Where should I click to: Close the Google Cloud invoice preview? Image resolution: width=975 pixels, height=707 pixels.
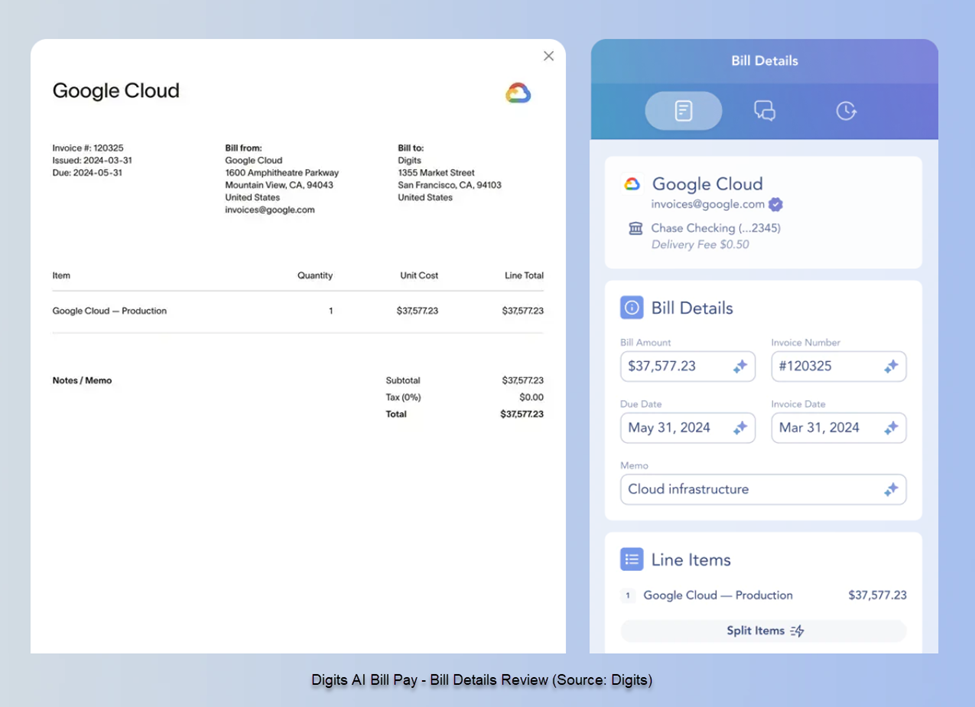(548, 56)
